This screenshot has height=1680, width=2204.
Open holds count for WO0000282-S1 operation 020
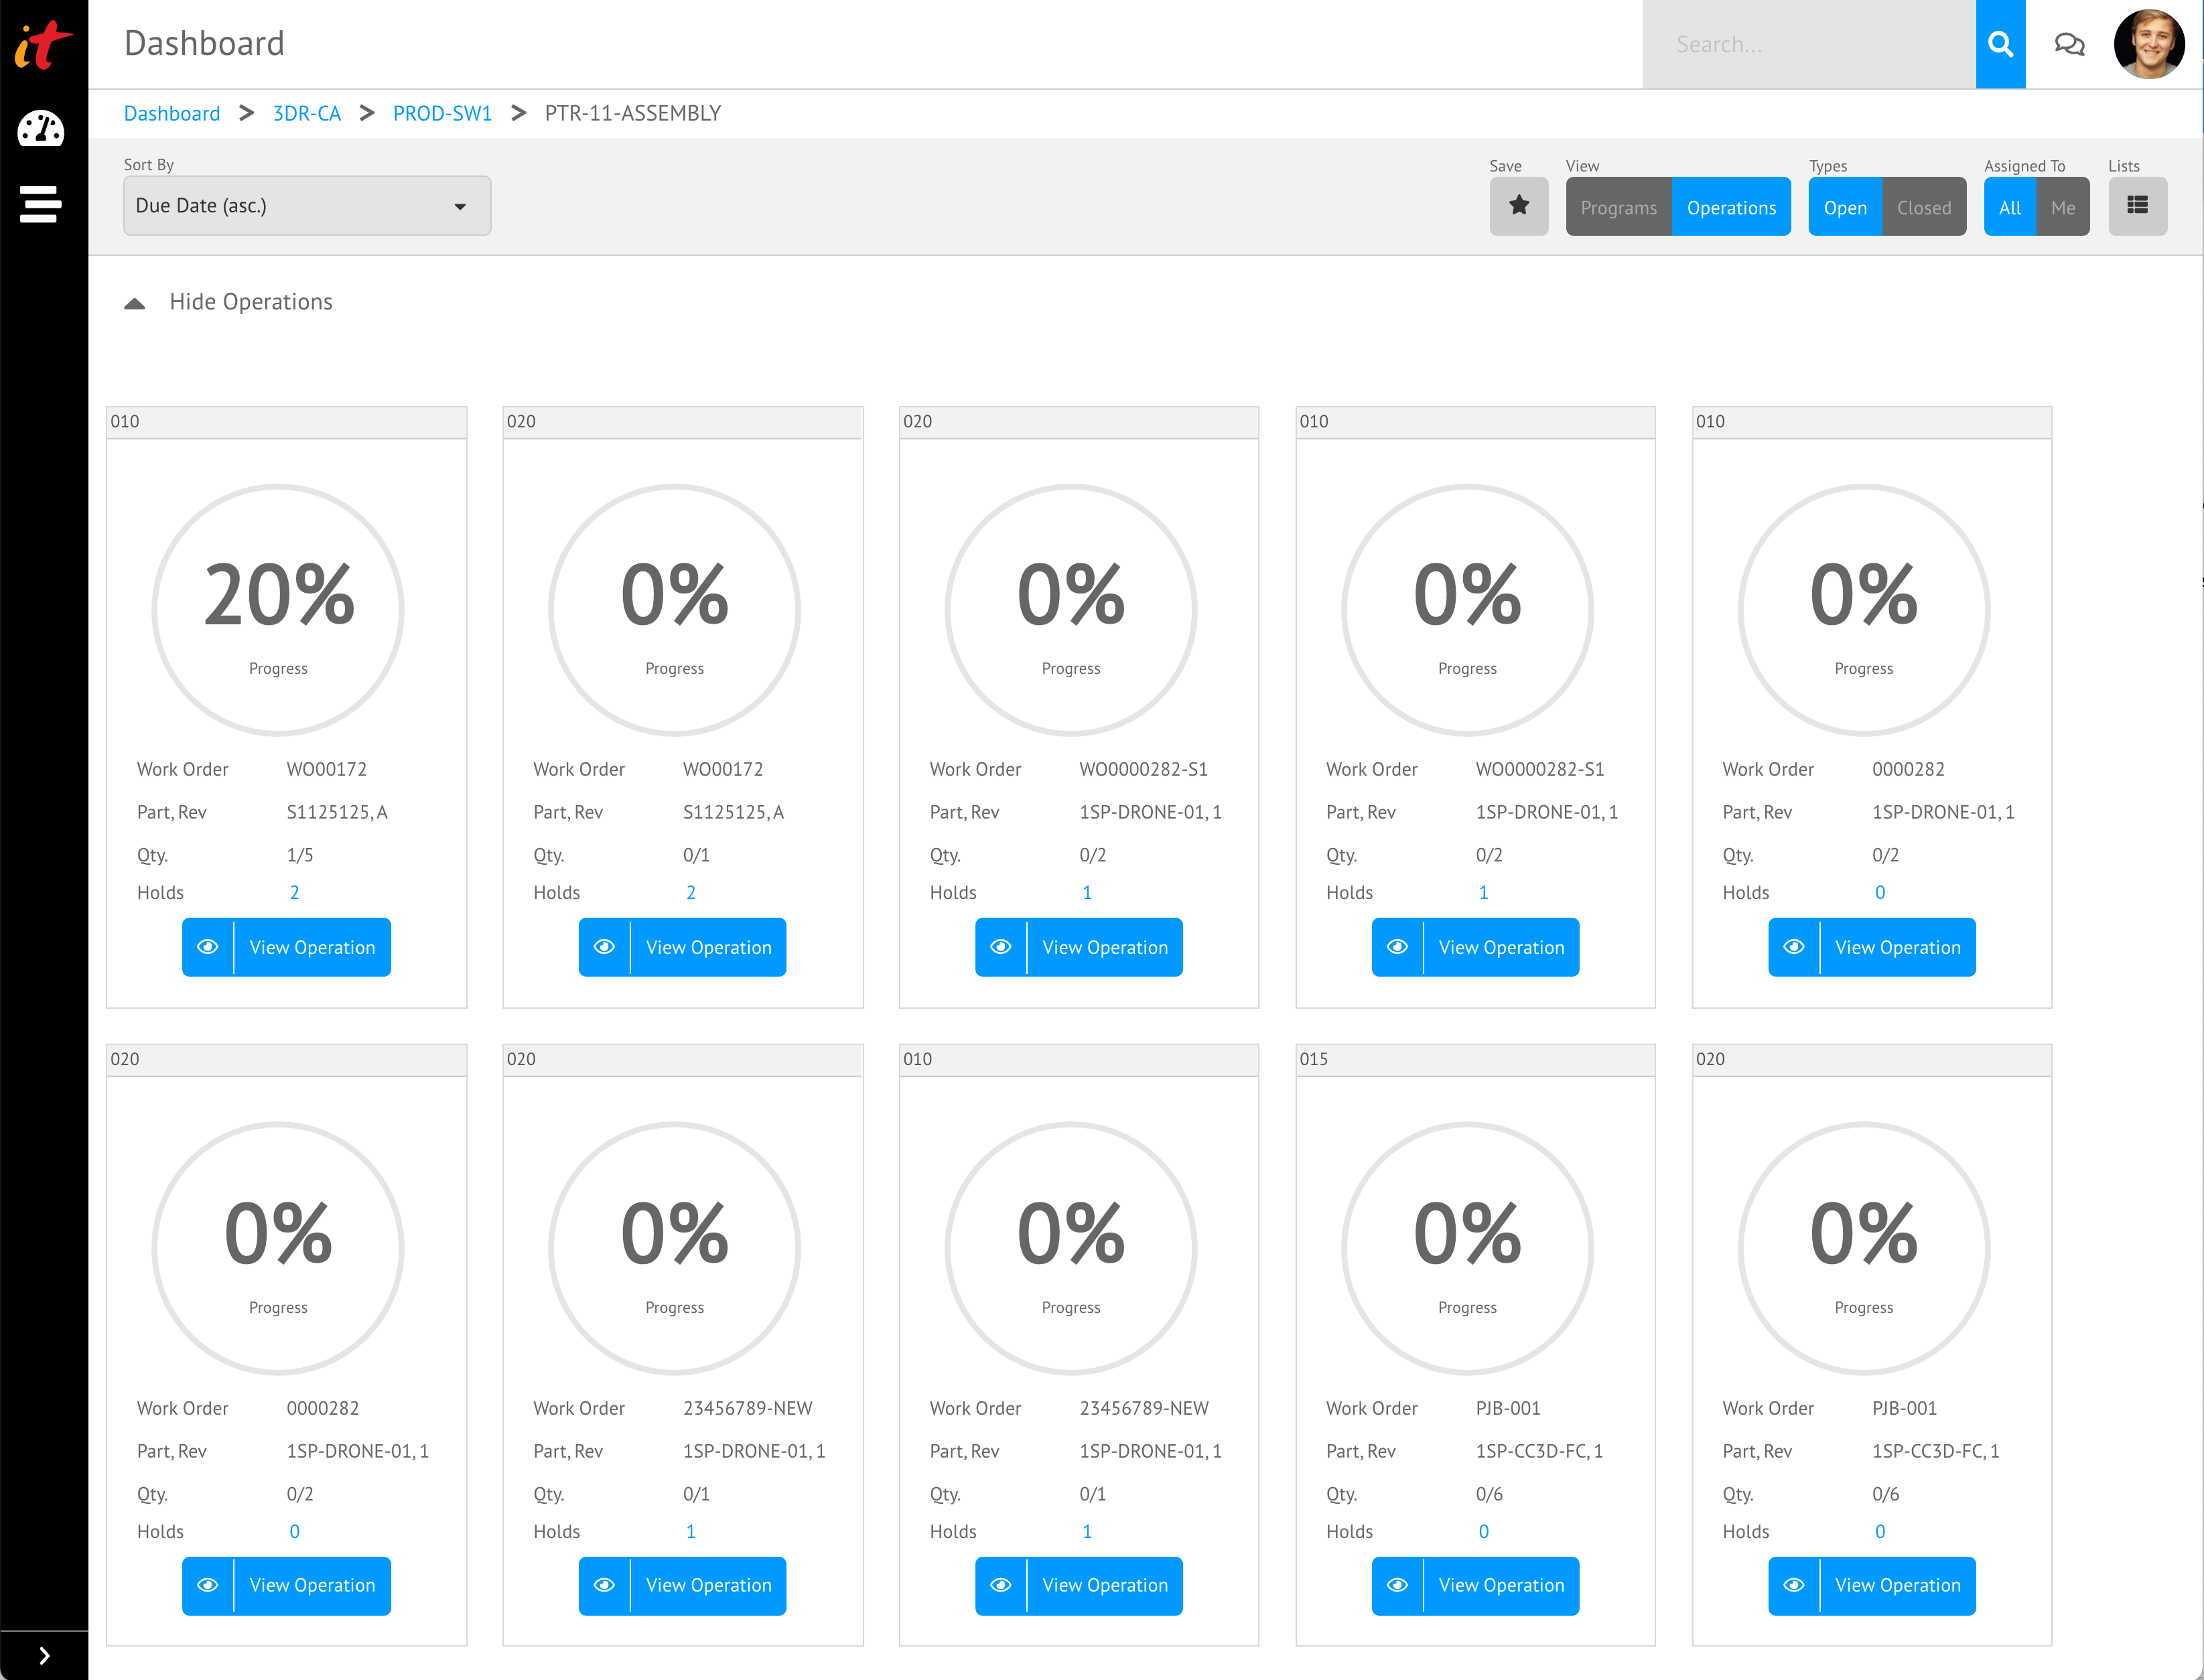click(1087, 892)
